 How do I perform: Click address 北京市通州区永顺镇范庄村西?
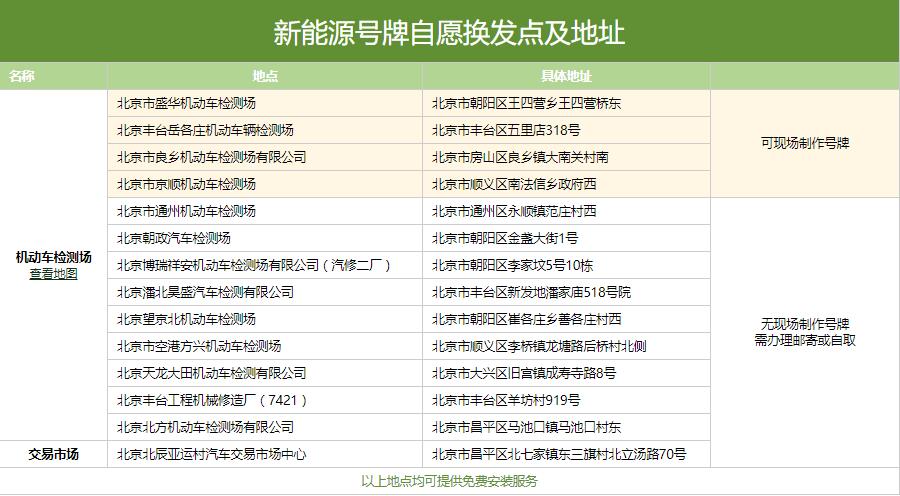(514, 211)
